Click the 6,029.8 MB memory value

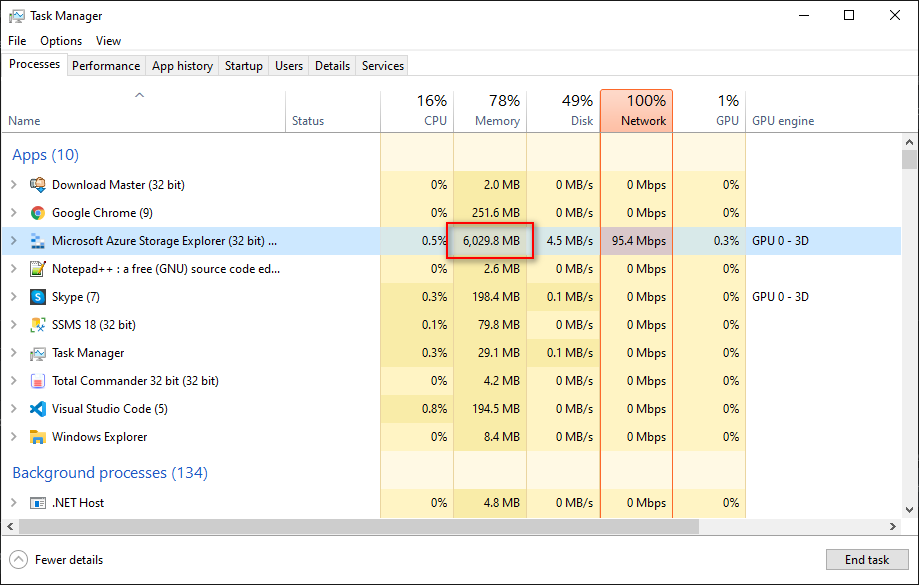coord(491,241)
